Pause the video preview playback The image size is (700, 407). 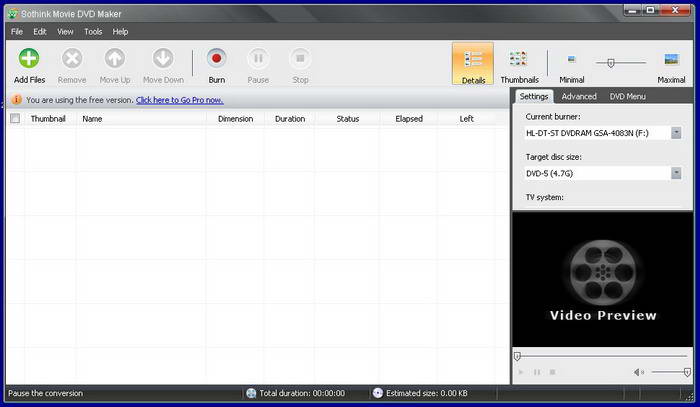(x=537, y=372)
